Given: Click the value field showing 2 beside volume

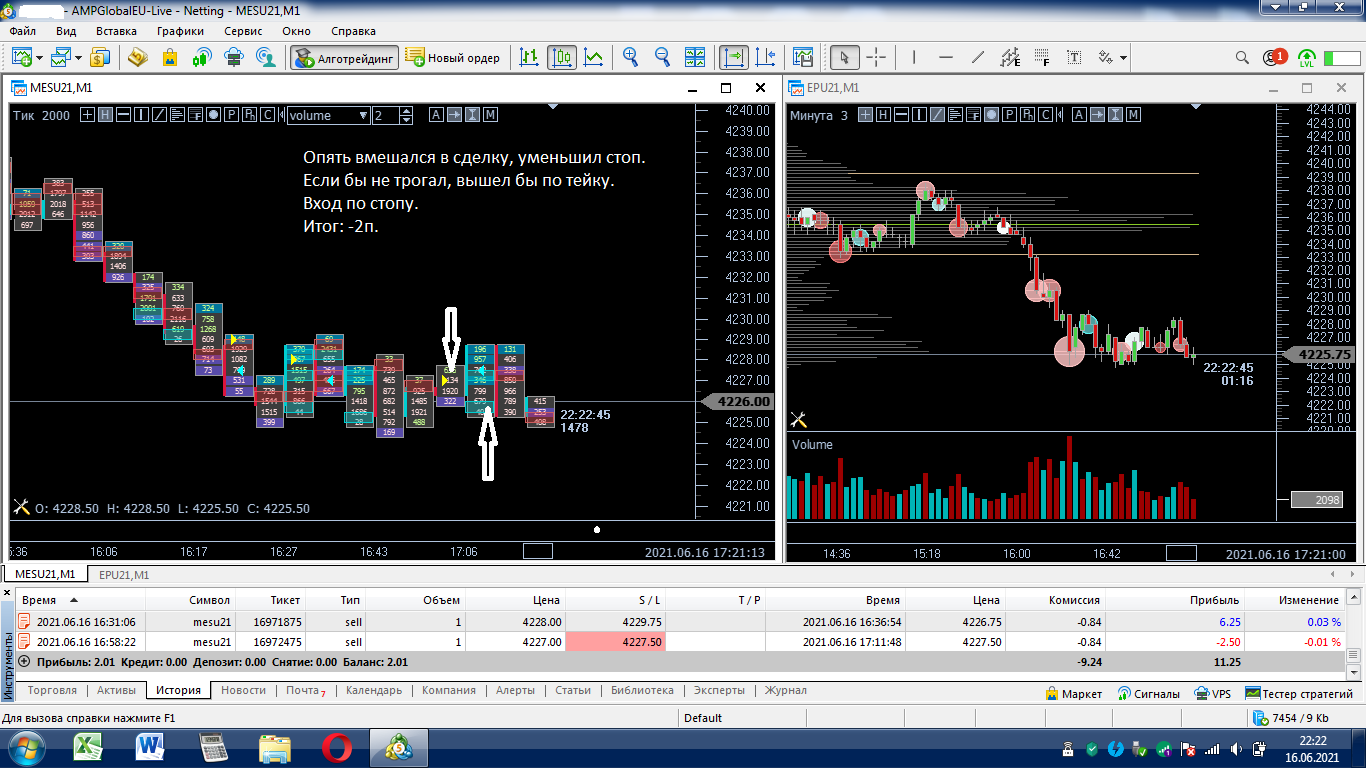Looking at the screenshot, I should [x=386, y=115].
